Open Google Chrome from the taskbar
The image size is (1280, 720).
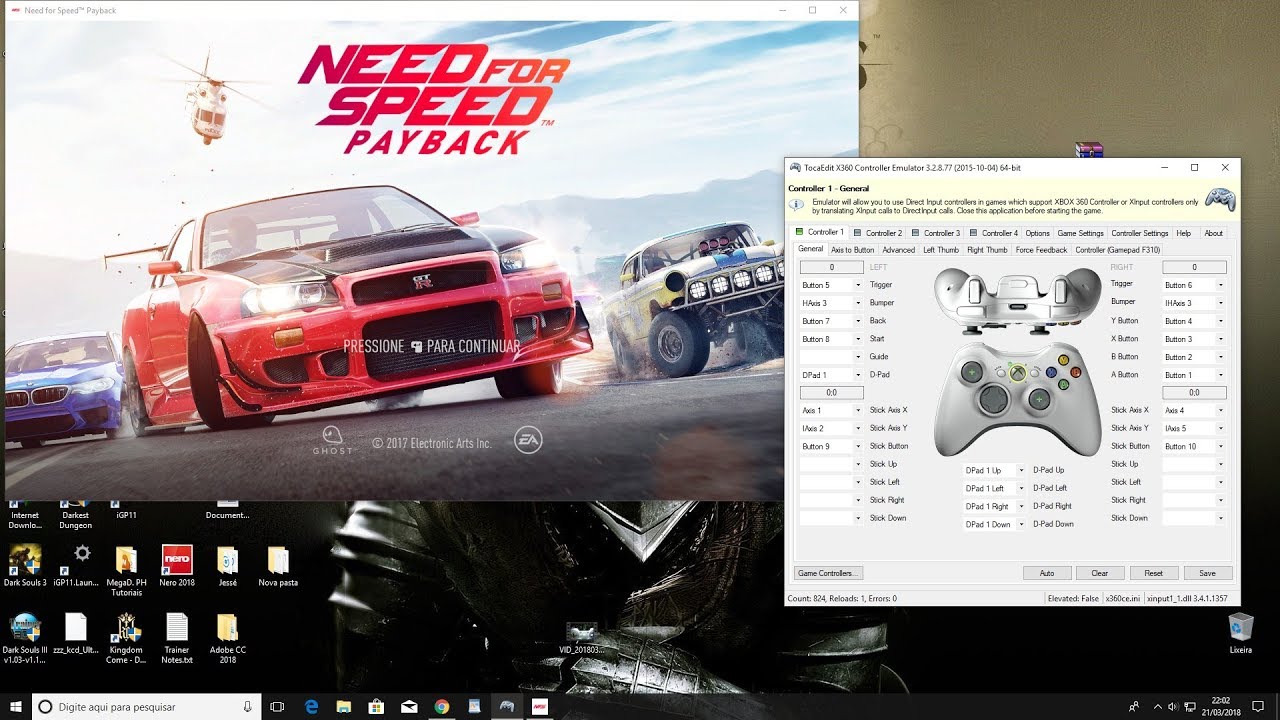coord(441,706)
